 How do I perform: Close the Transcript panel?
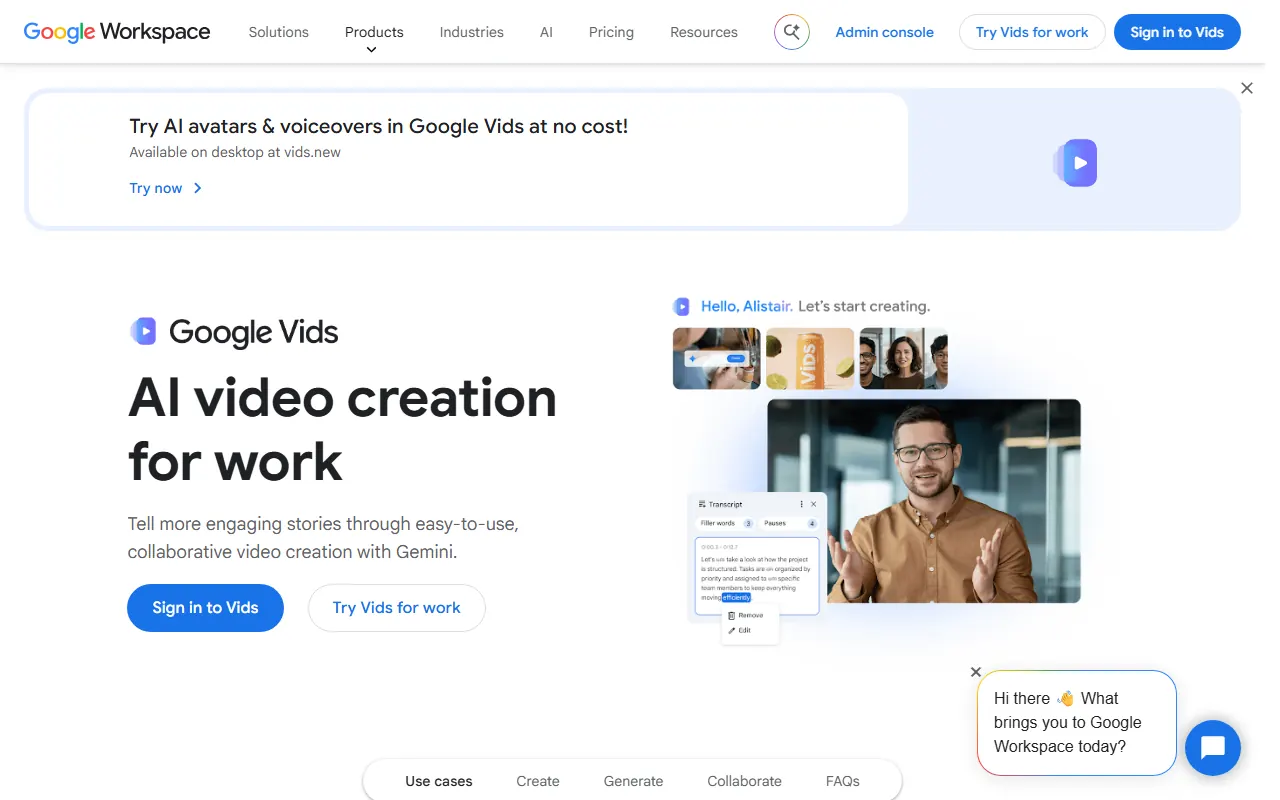click(813, 504)
